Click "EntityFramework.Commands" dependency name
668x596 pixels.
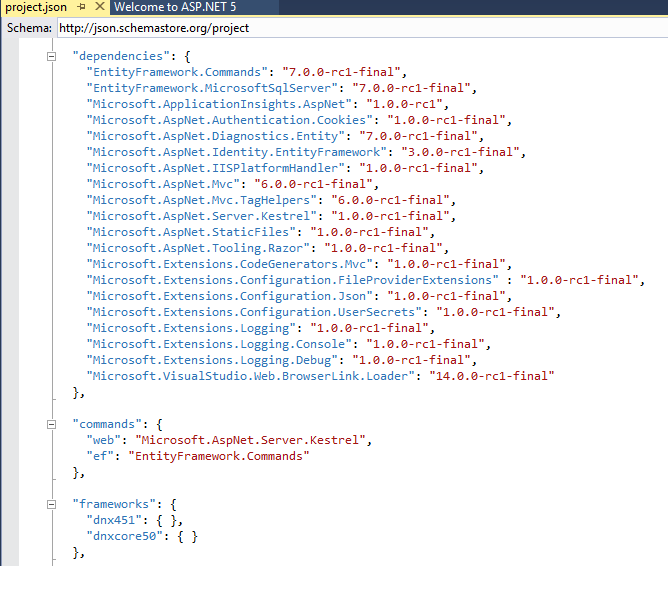177,72
